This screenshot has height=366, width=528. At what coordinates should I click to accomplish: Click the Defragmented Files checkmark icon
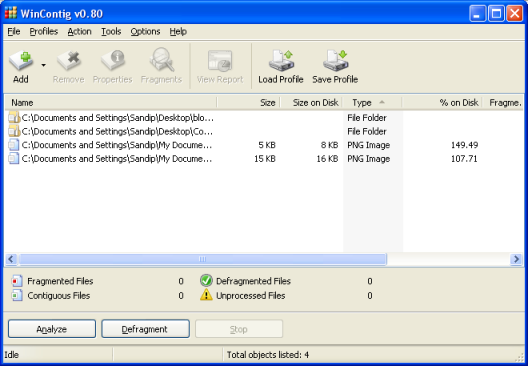click(x=206, y=280)
